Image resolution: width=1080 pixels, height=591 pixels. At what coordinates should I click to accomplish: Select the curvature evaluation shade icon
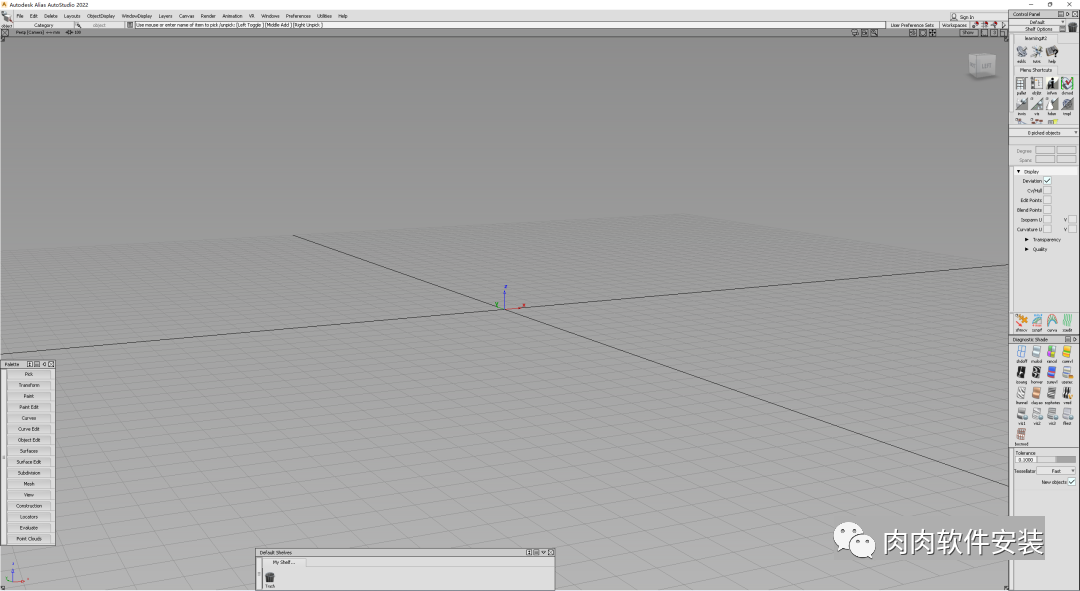pyautogui.click(x=1067, y=351)
